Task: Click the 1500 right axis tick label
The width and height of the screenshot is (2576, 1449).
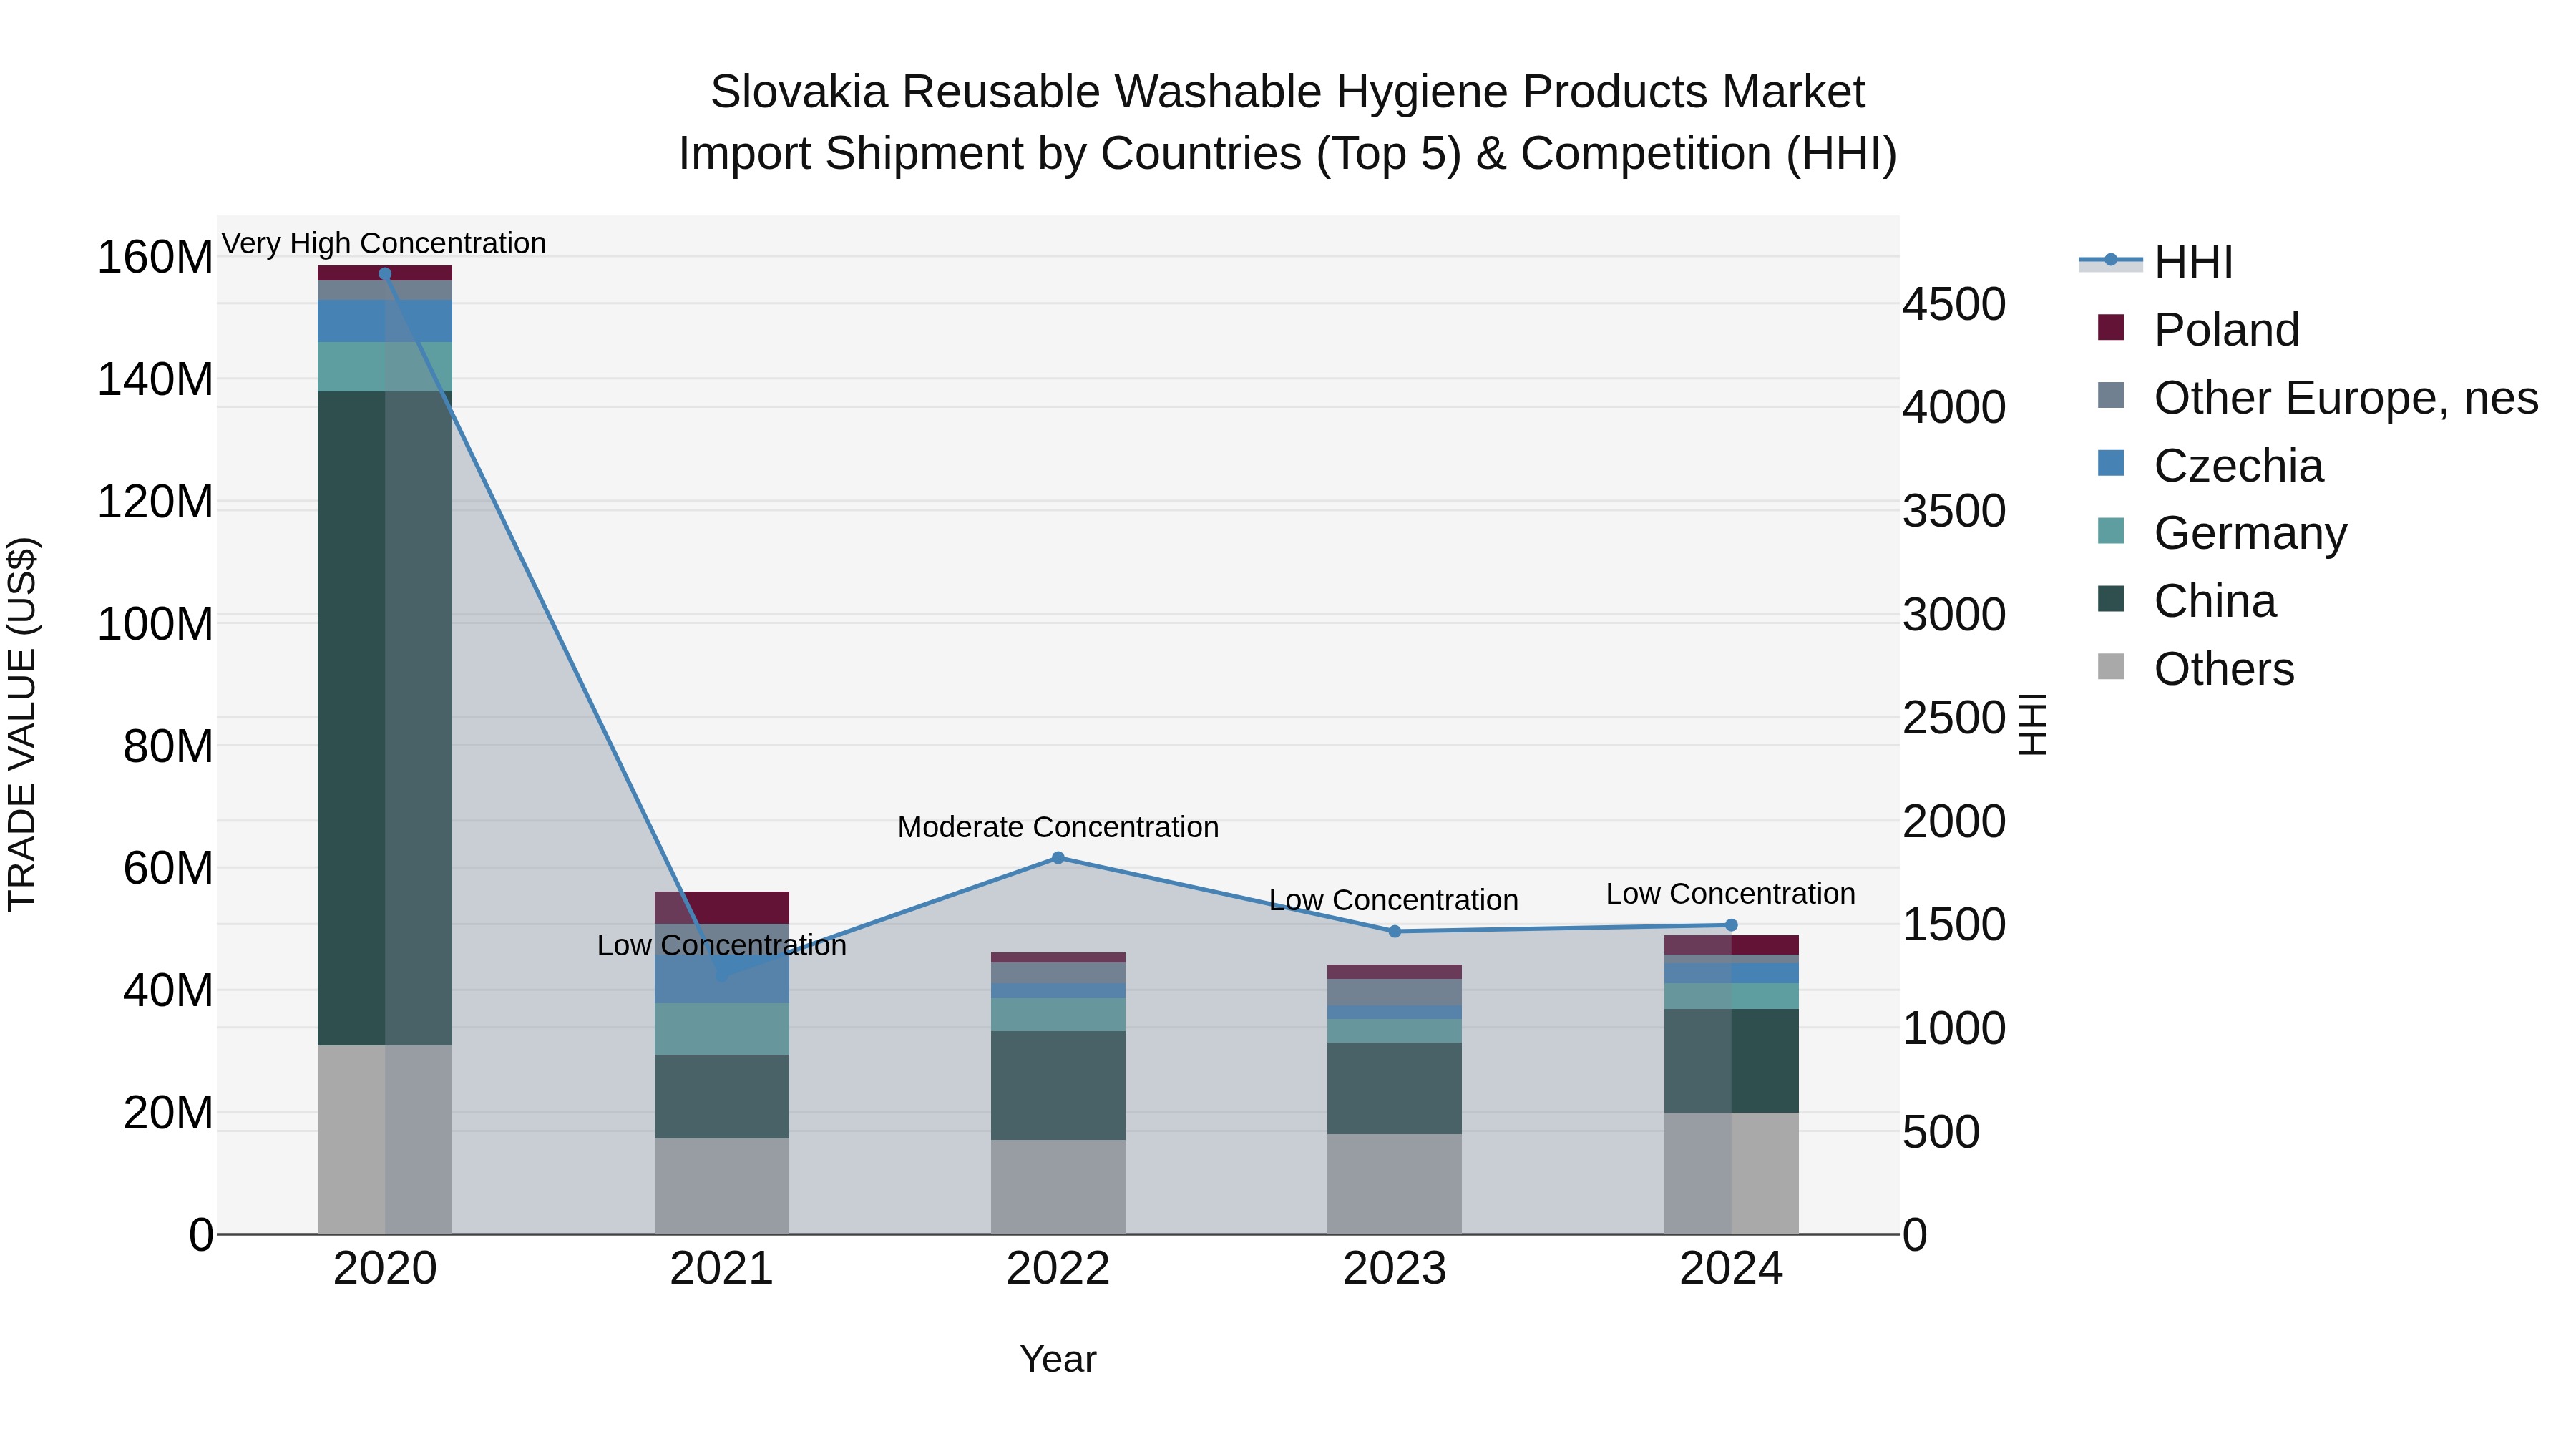Action: click(x=1954, y=924)
